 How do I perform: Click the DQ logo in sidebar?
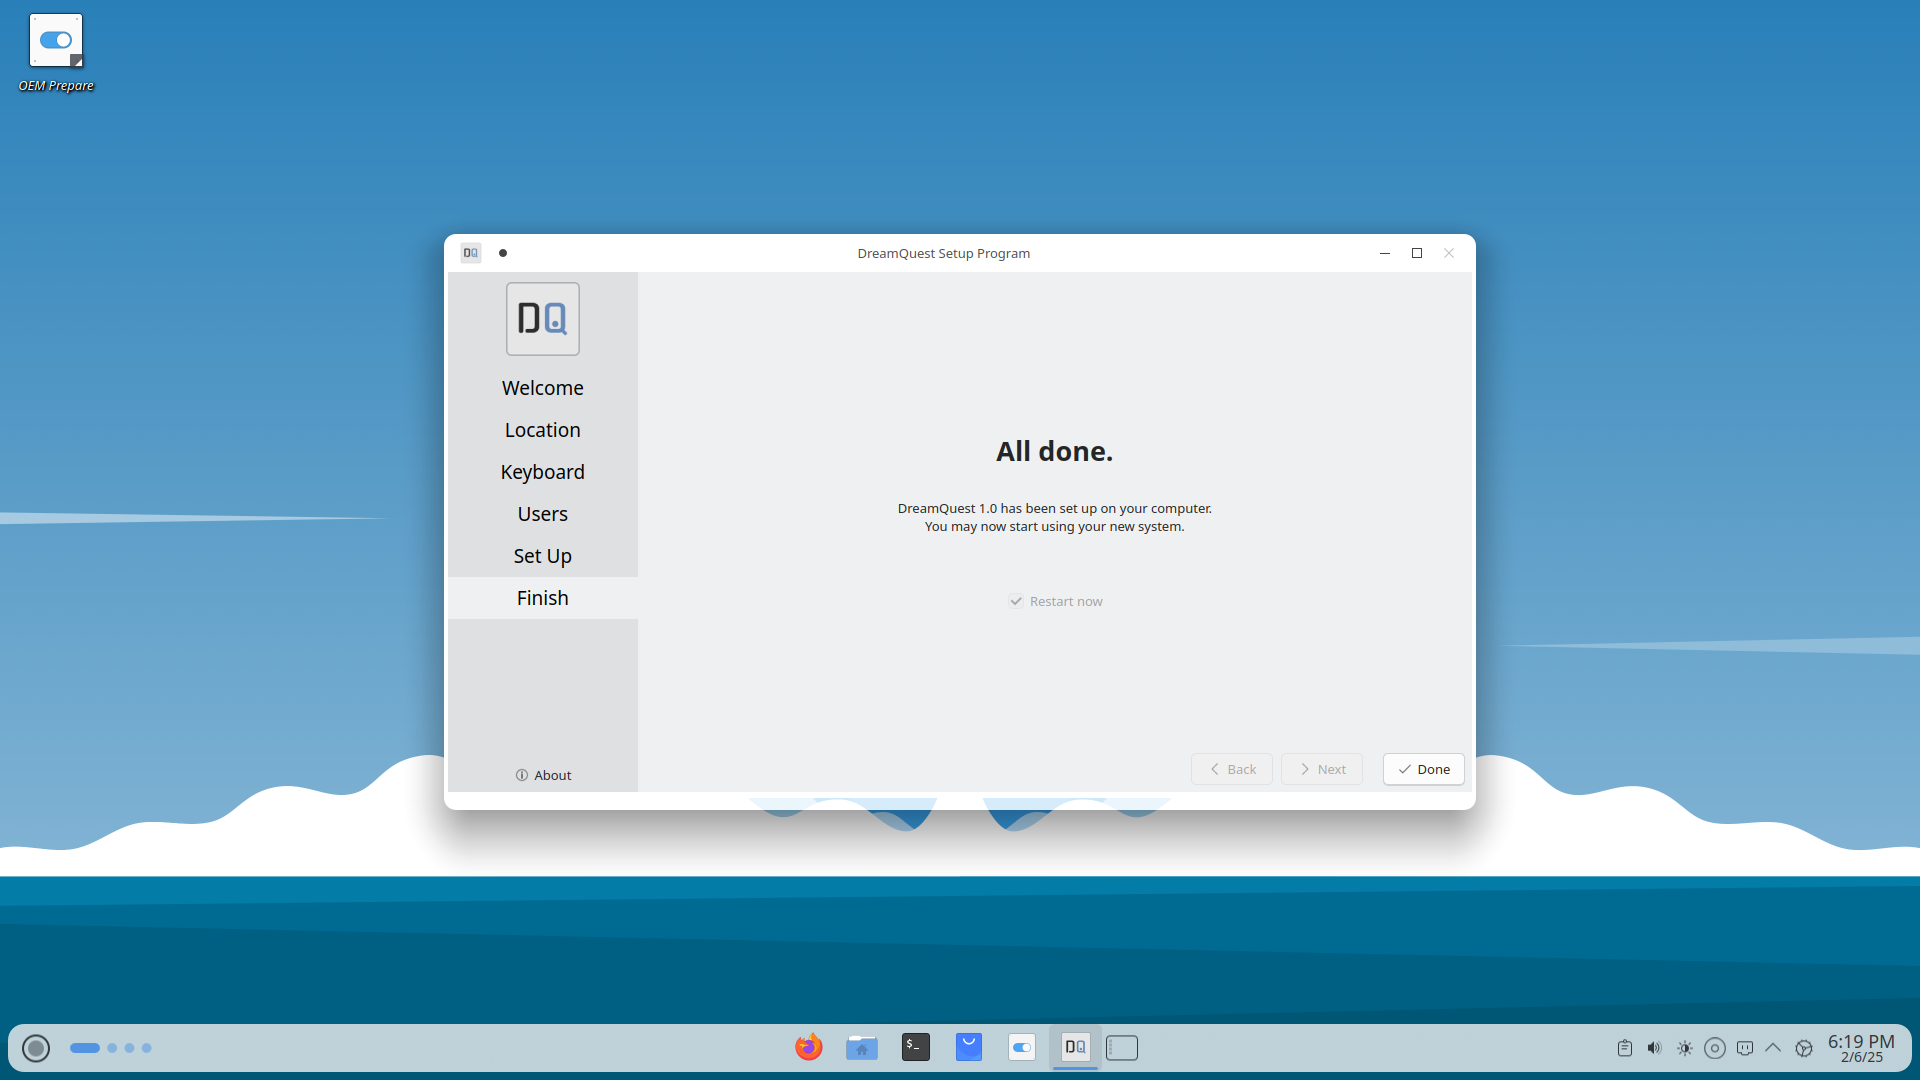[x=542, y=319]
